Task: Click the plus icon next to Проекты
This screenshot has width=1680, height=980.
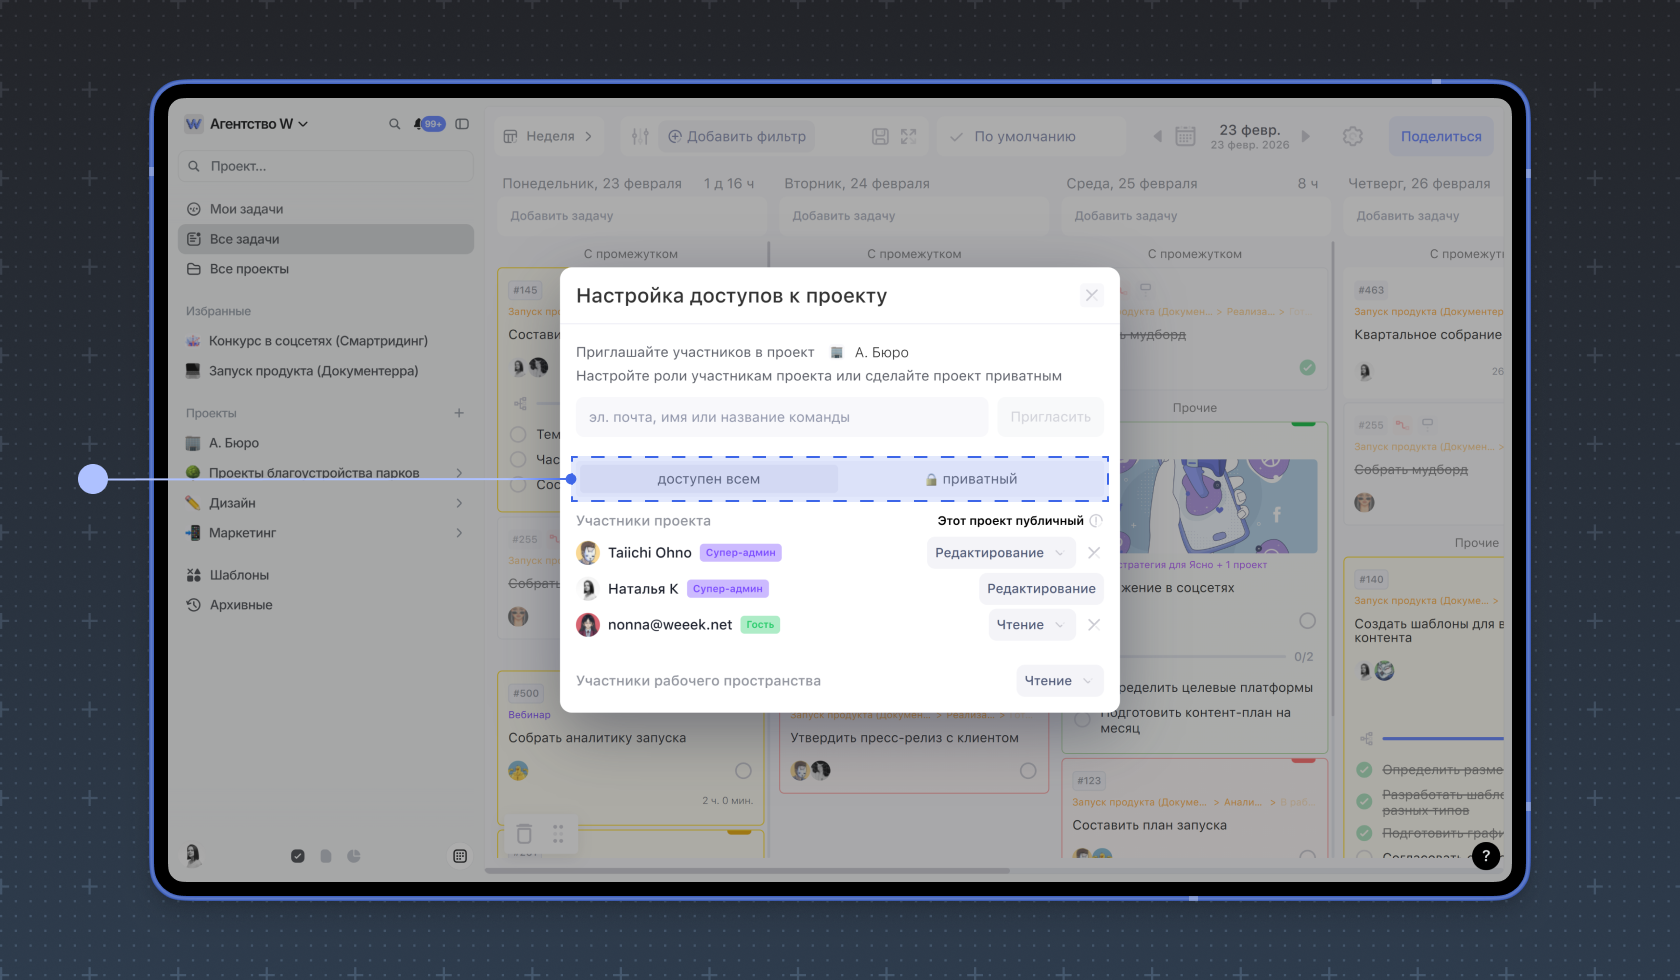Action: tap(459, 413)
